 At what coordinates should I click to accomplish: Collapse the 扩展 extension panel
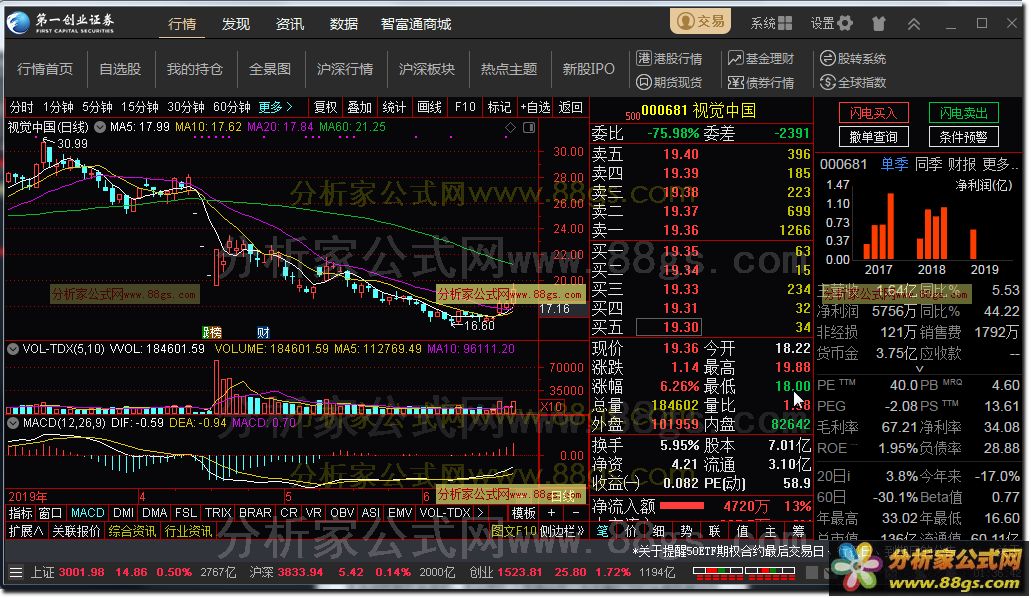(x=26, y=531)
